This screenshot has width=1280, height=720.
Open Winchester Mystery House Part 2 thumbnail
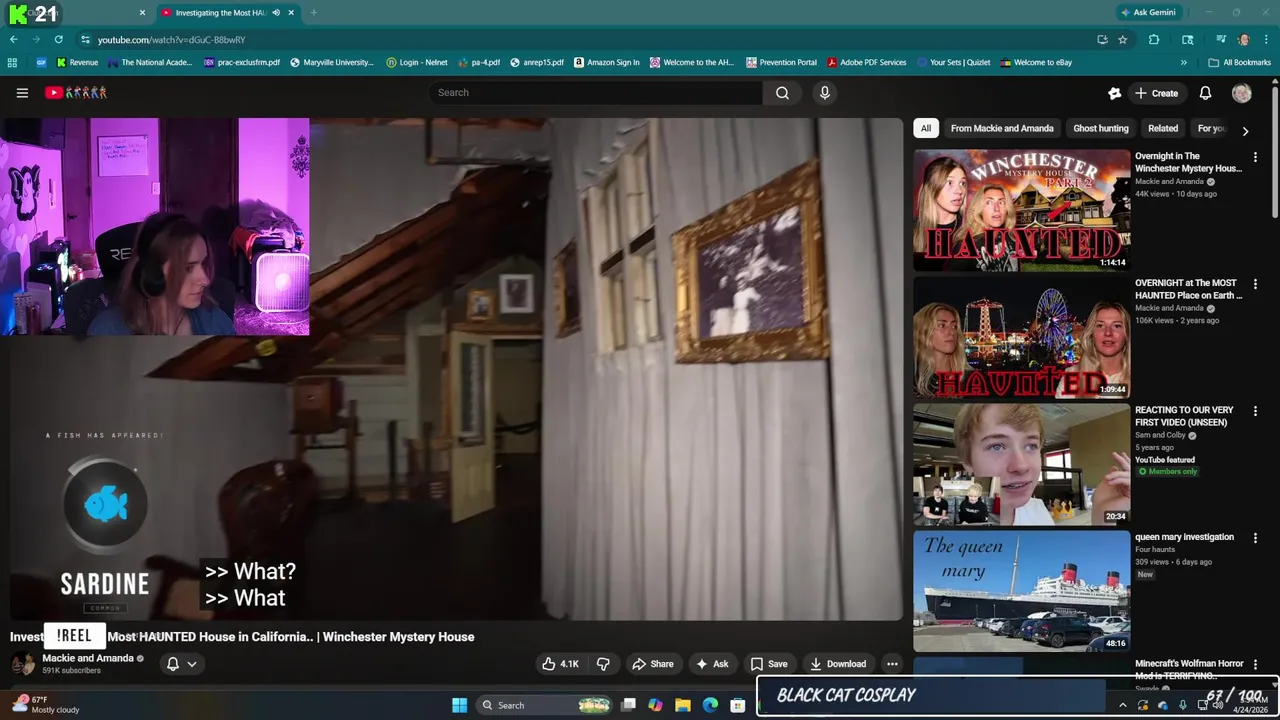click(1021, 210)
